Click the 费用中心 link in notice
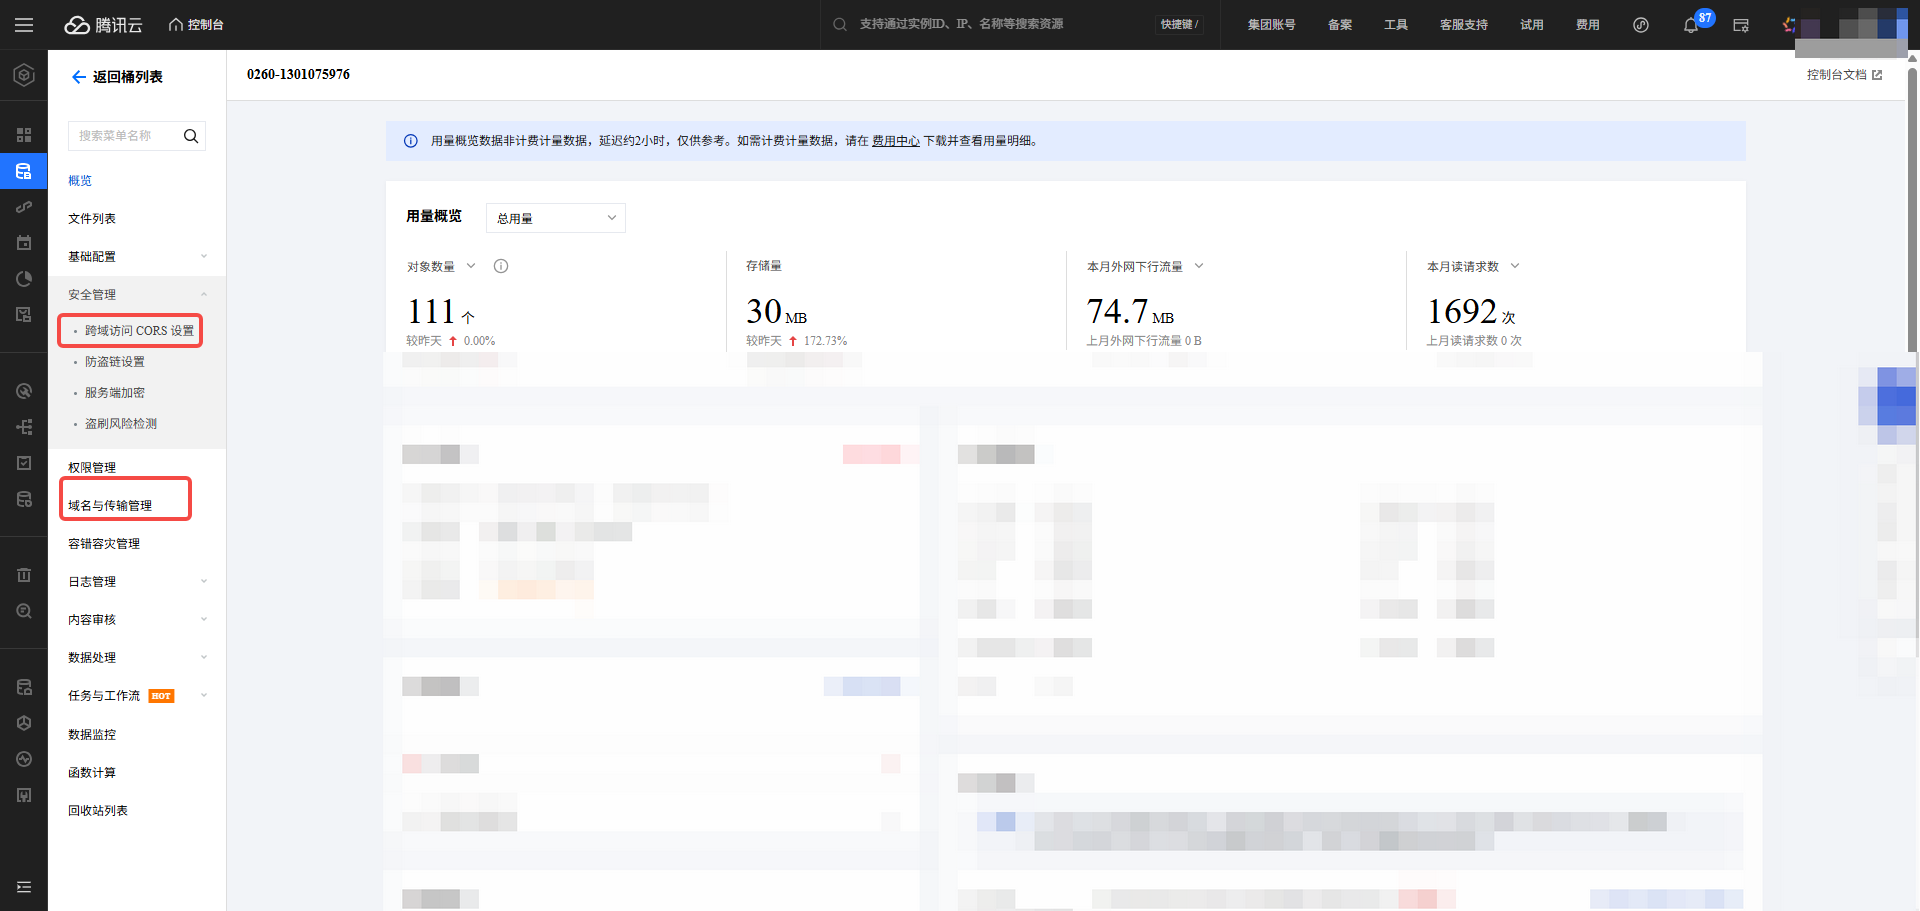1920x911 pixels. point(895,141)
